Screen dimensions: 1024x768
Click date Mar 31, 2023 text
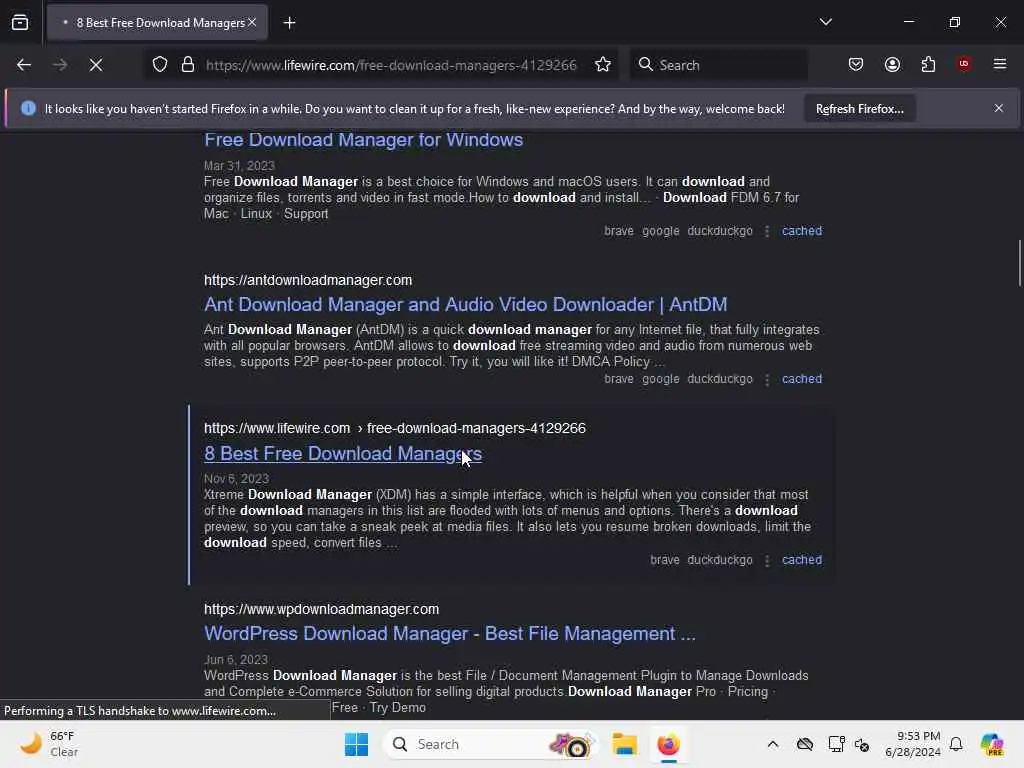pos(239,166)
